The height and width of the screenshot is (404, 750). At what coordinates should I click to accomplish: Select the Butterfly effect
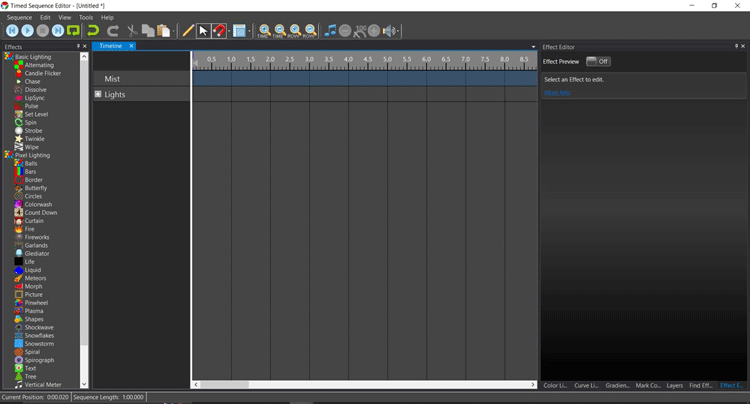coord(36,188)
